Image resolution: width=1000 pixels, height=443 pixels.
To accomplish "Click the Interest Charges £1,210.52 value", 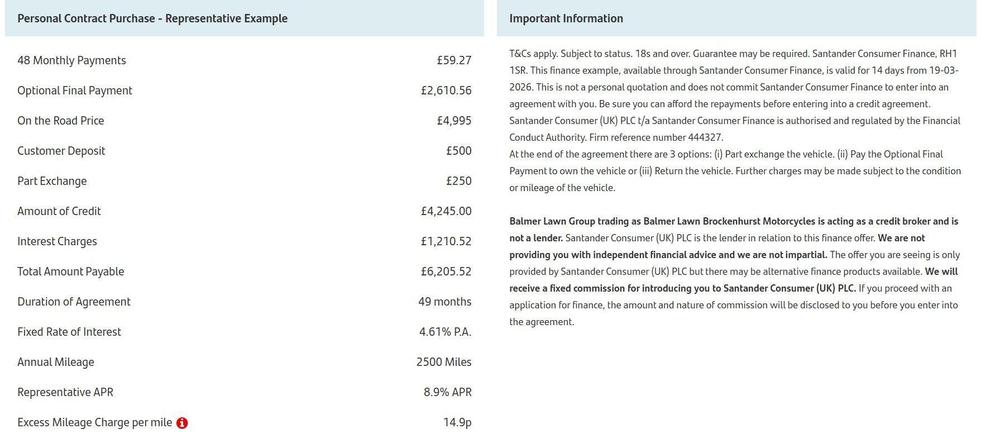I will (446, 242).
